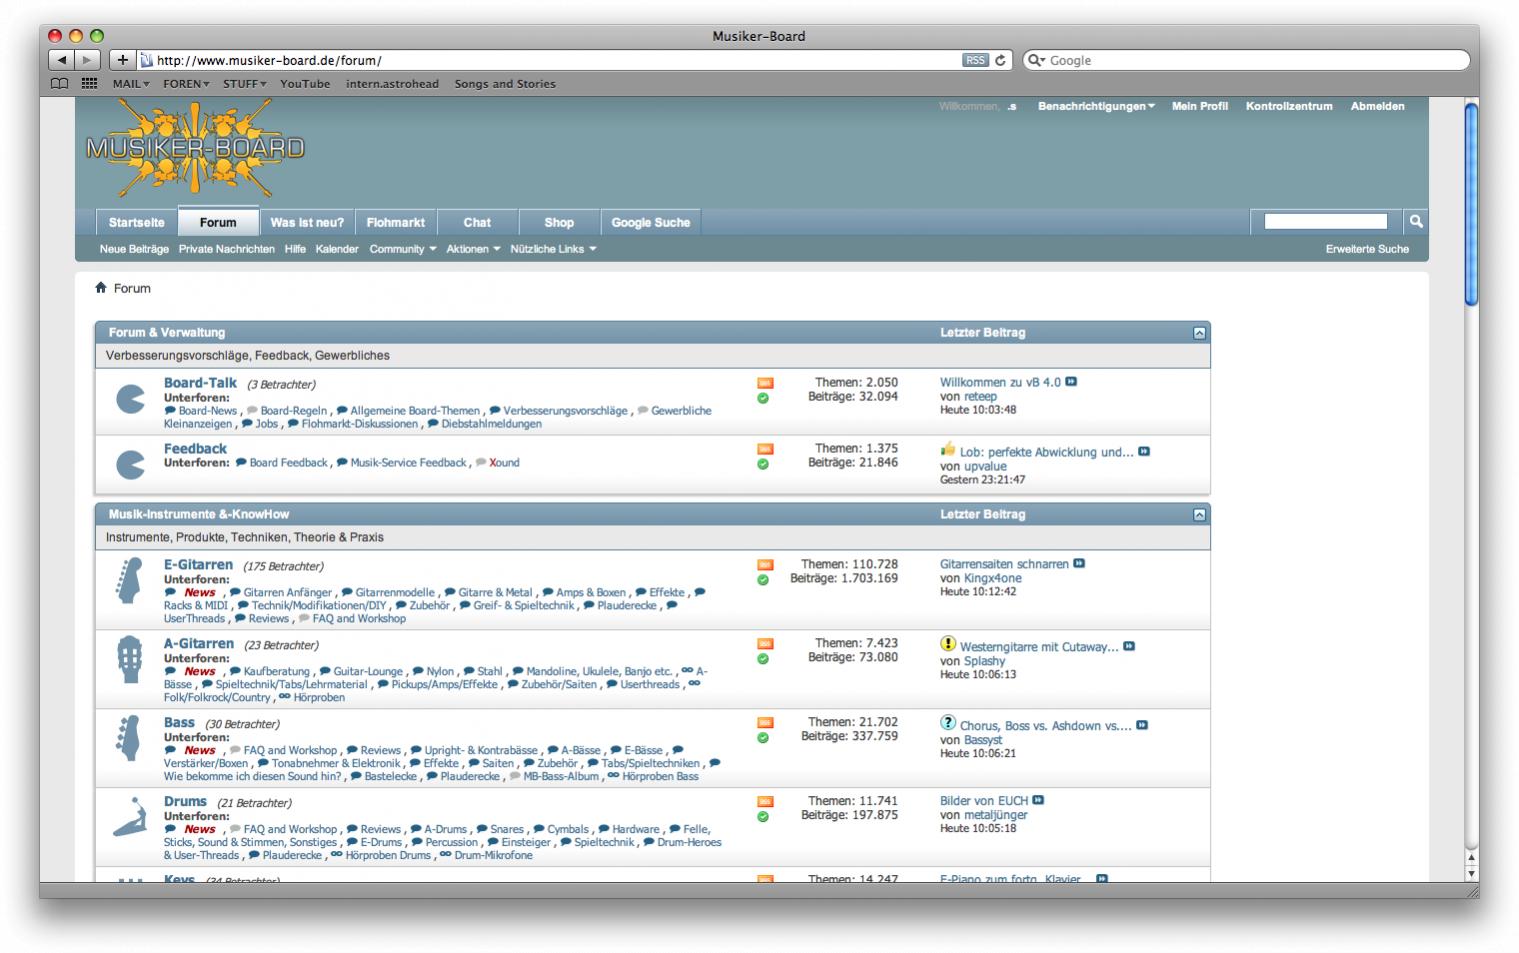Screen dimensions: 1519x953
Task: Switch to the Startseite tab
Action: [x=137, y=222]
